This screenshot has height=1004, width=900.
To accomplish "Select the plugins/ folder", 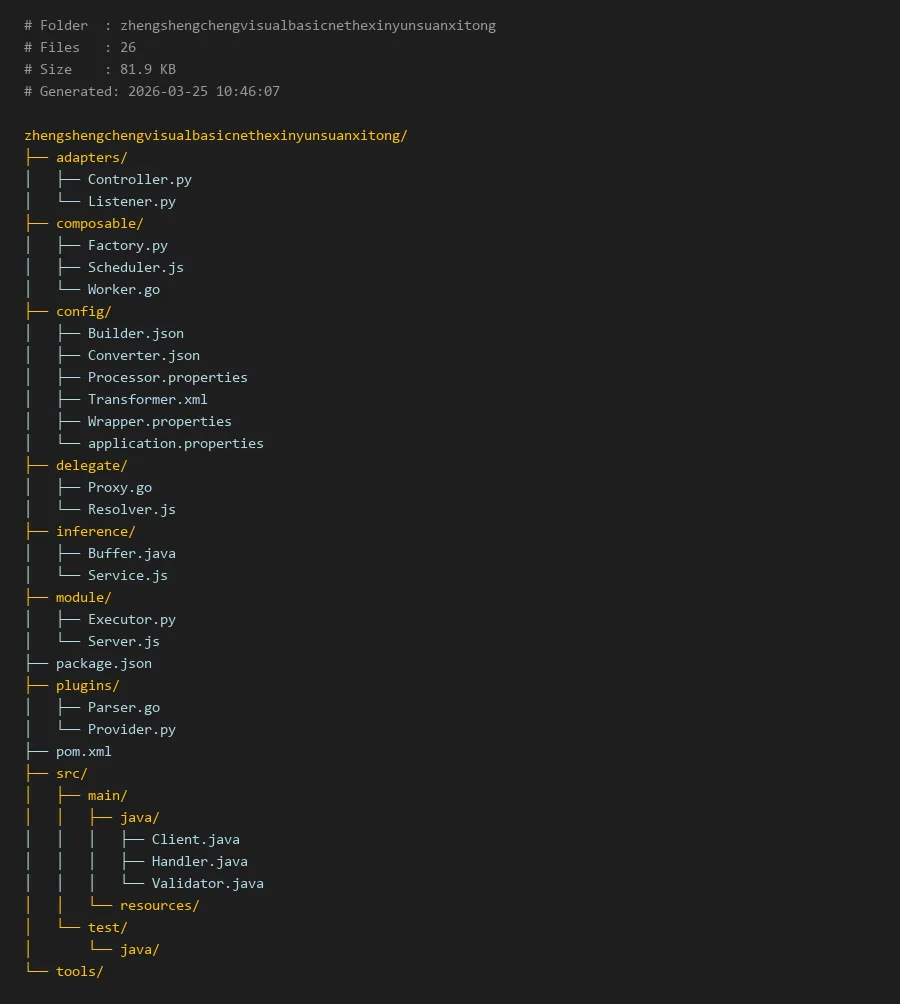I will (x=87, y=685).
